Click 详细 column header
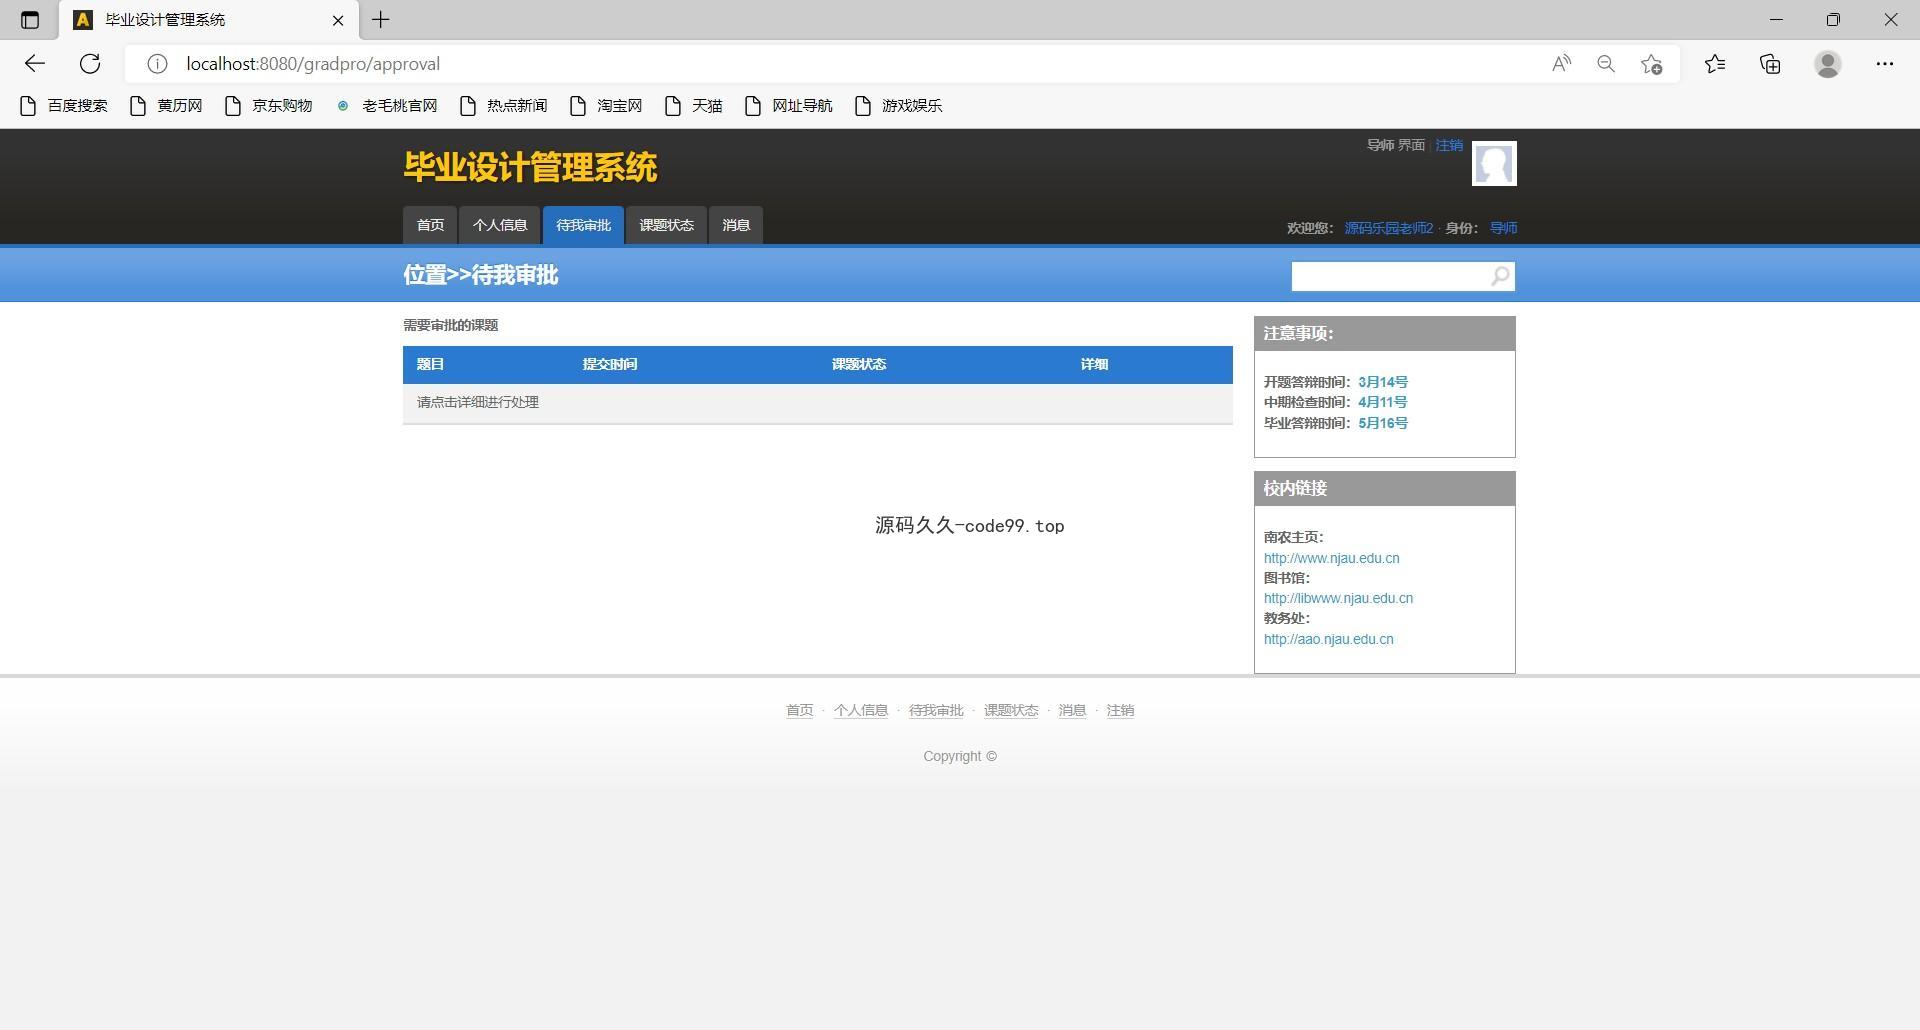Image resolution: width=1920 pixels, height=1030 pixels. [x=1094, y=364]
